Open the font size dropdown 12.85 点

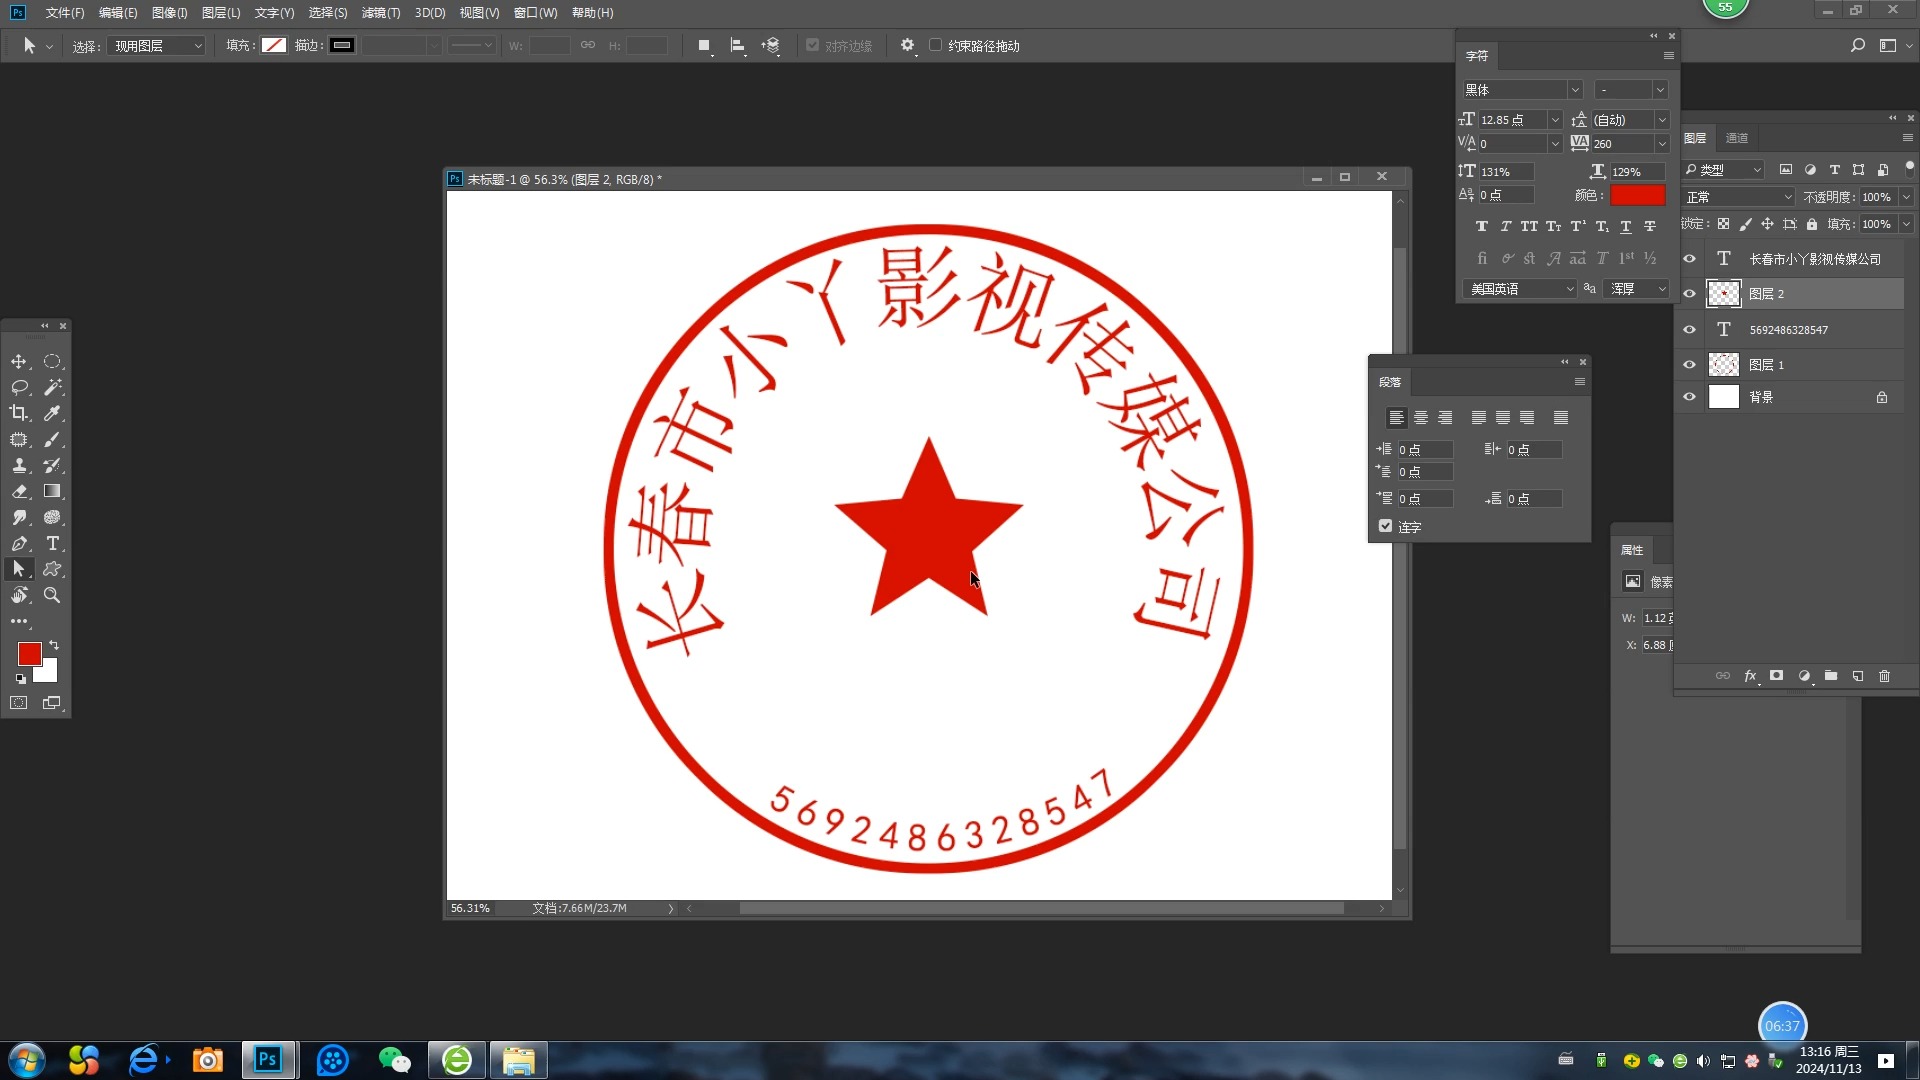[1555, 120]
